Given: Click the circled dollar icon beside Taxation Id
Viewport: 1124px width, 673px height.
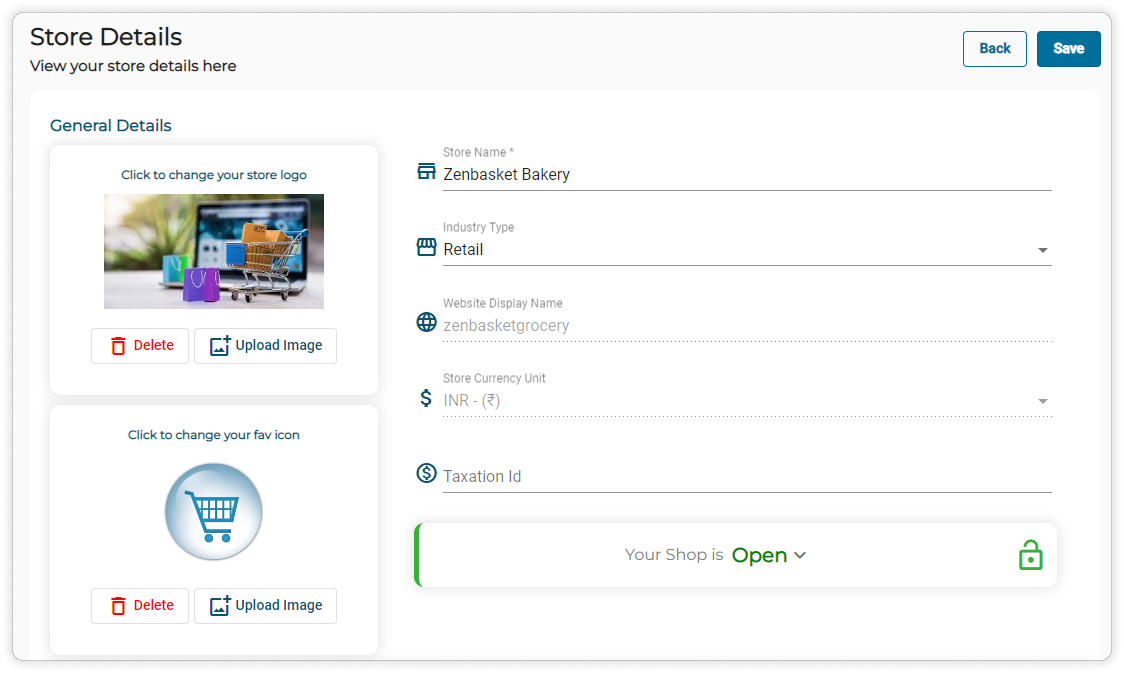Looking at the screenshot, I should (x=427, y=474).
